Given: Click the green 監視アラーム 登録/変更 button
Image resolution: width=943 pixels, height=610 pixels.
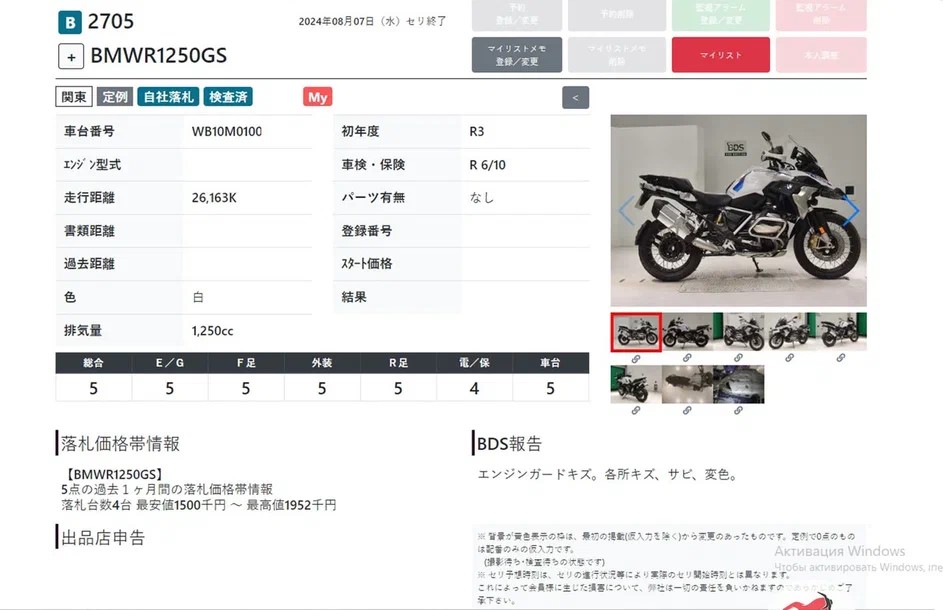Looking at the screenshot, I should coord(720,14).
